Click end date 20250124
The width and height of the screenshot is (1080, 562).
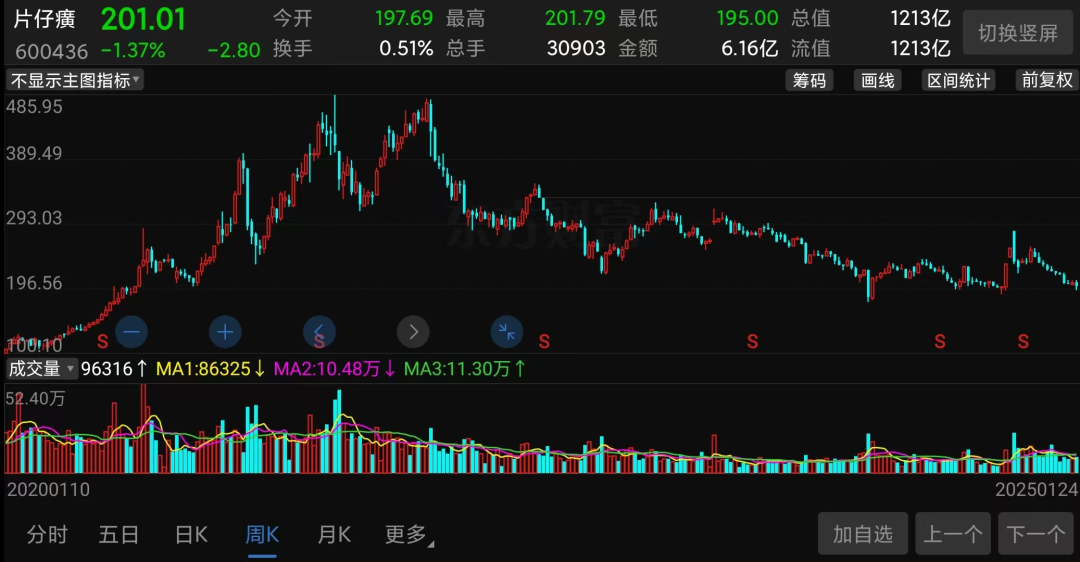tap(1037, 490)
